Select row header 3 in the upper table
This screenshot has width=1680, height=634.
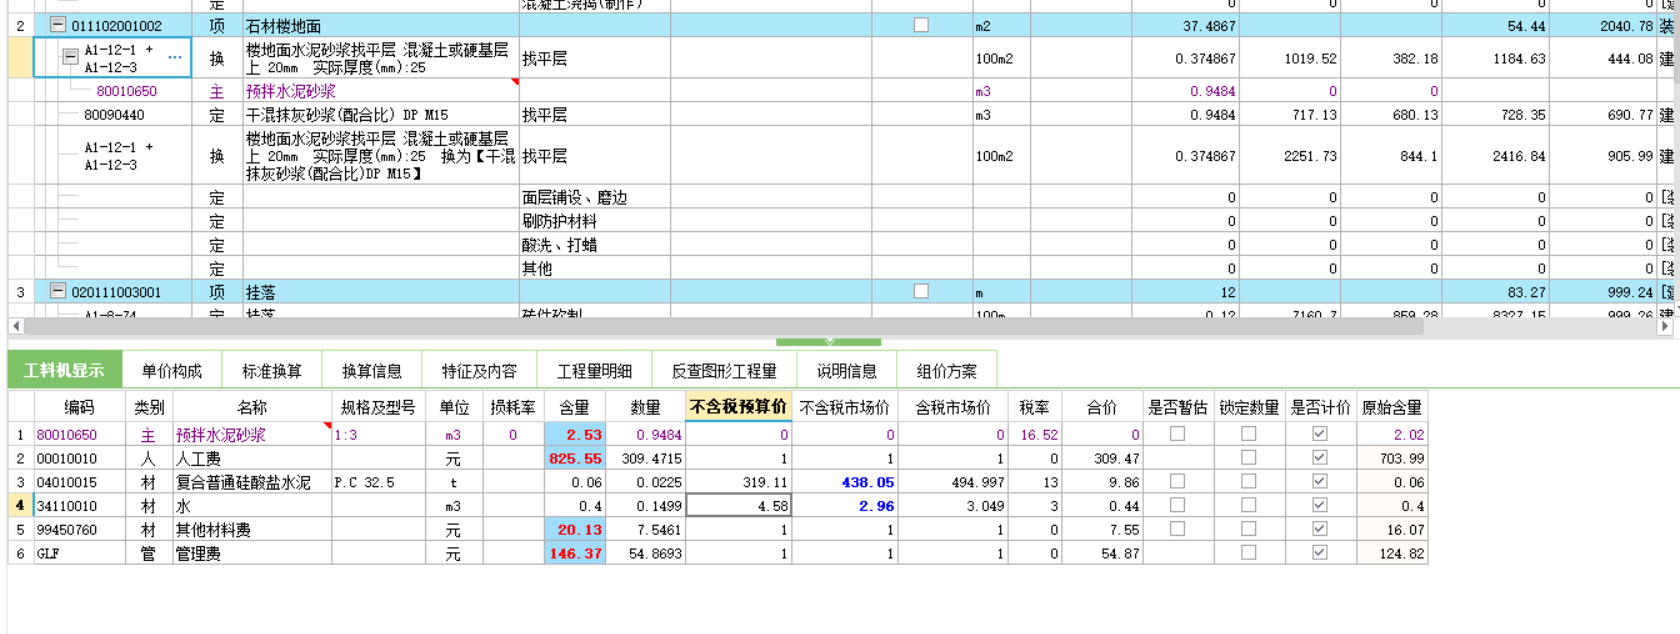click(20, 292)
